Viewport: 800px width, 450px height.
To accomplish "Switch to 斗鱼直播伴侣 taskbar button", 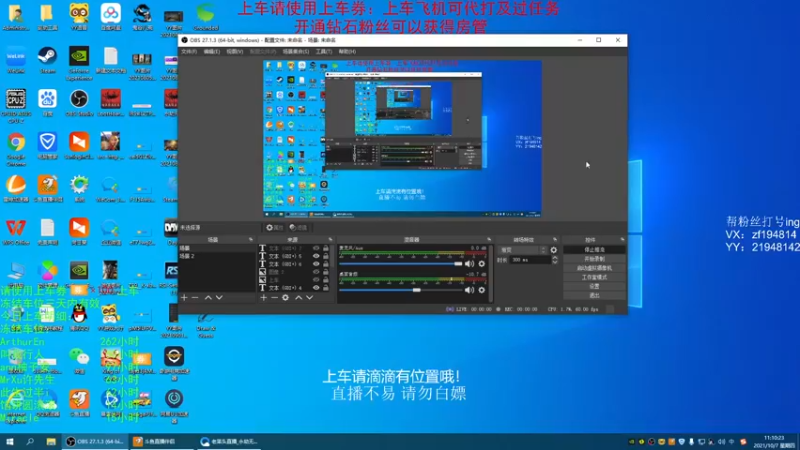I will [x=162, y=441].
